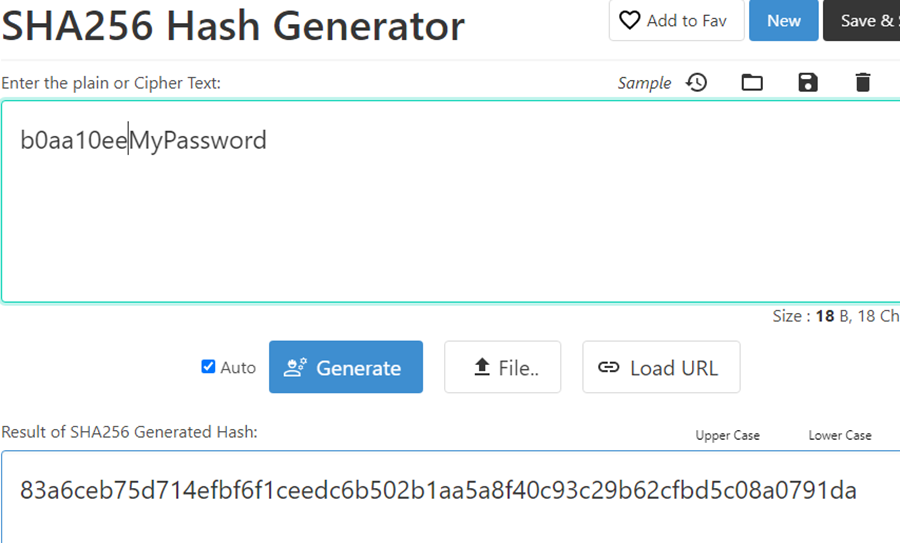
Task: Click the floppy disk save icon
Action: pyautogui.click(x=808, y=83)
